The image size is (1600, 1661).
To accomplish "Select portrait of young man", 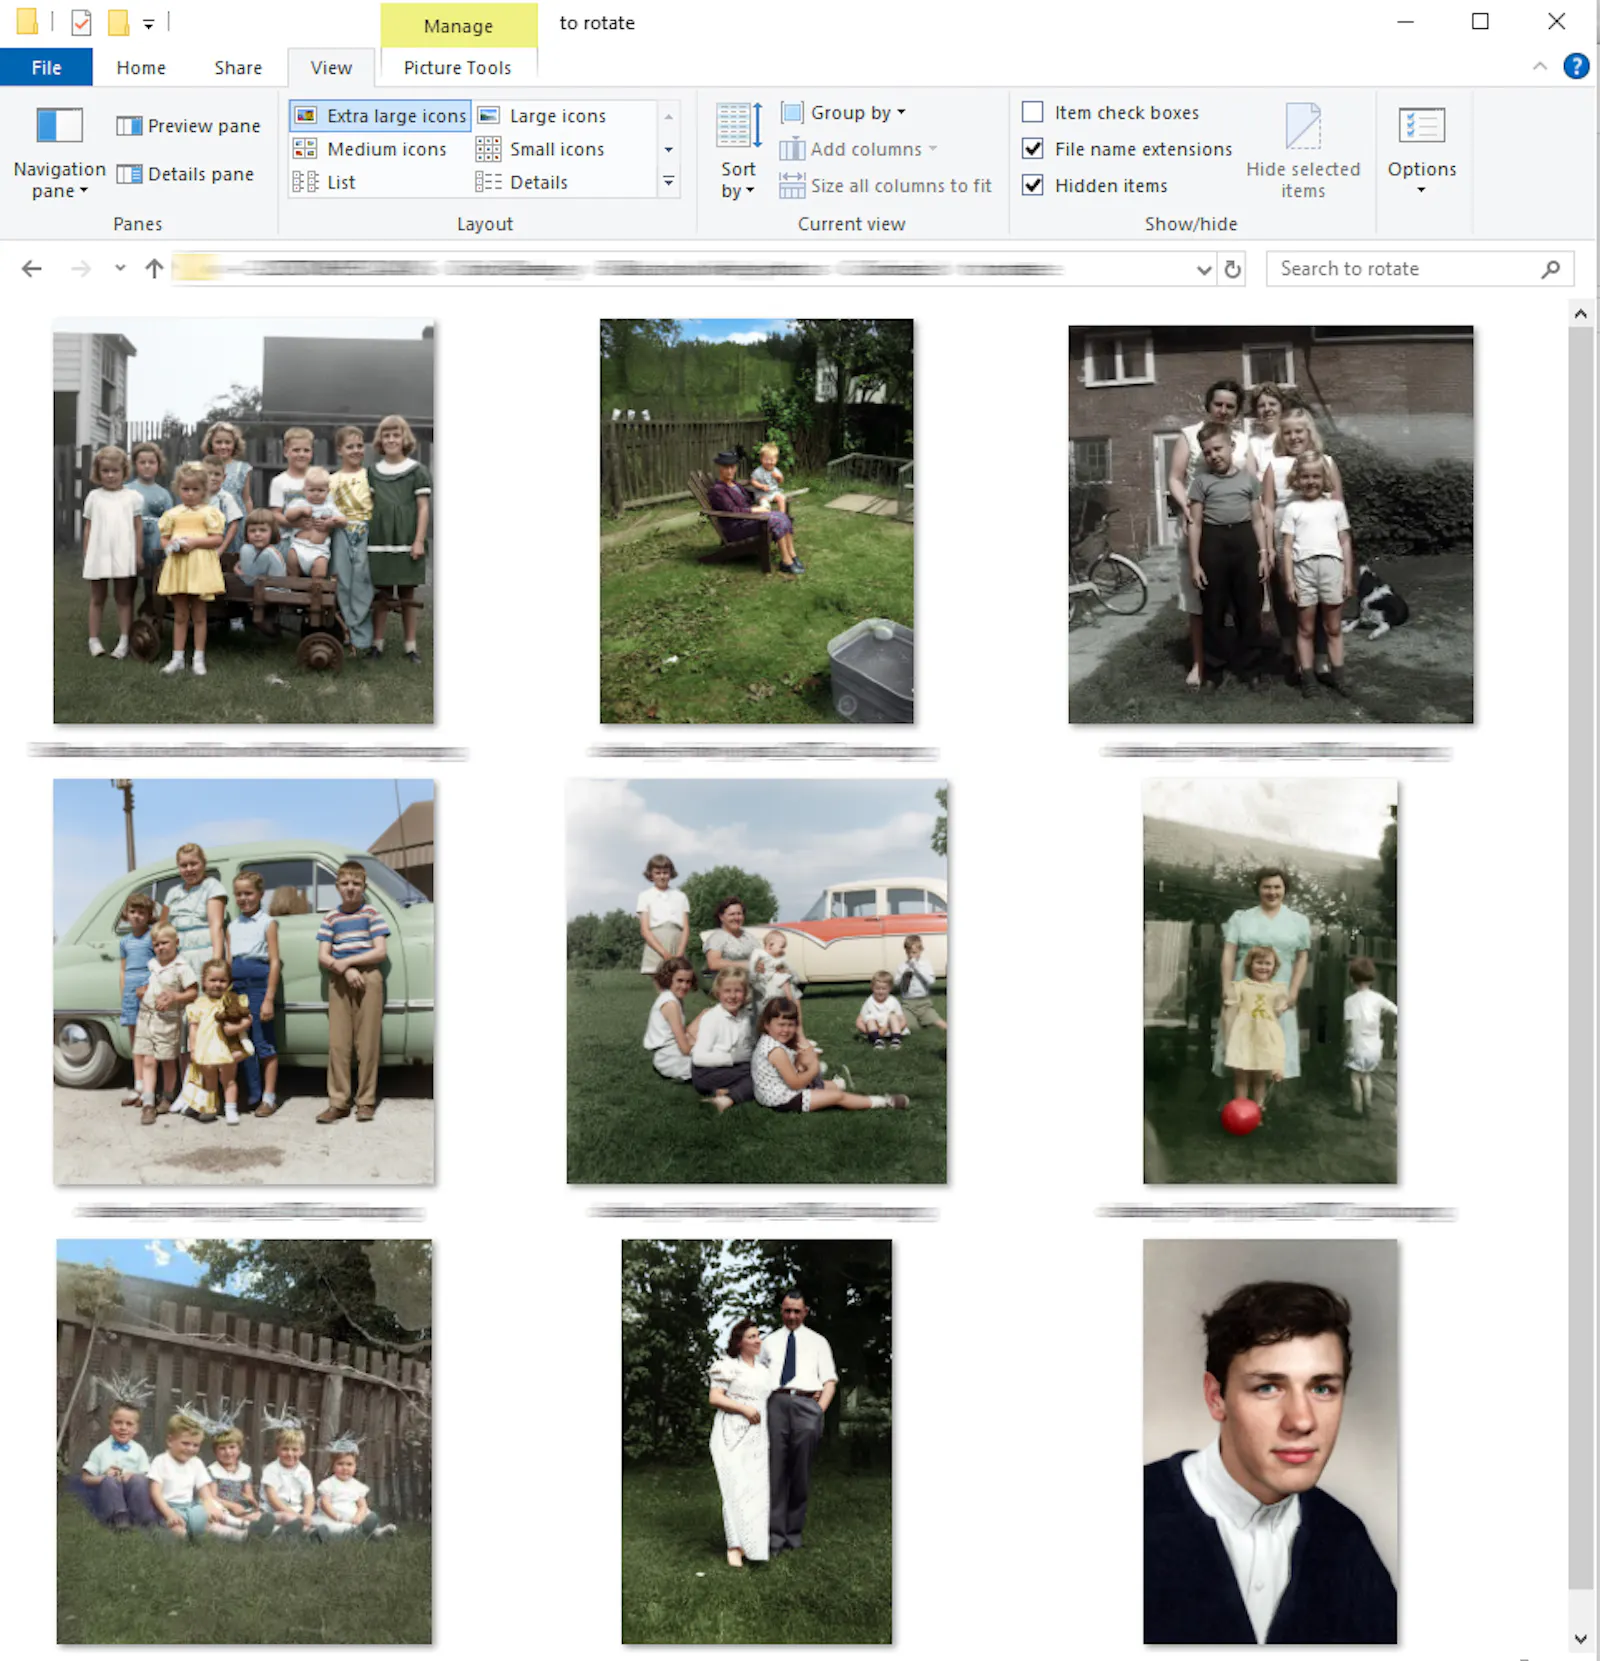I will coord(1270,1441).
